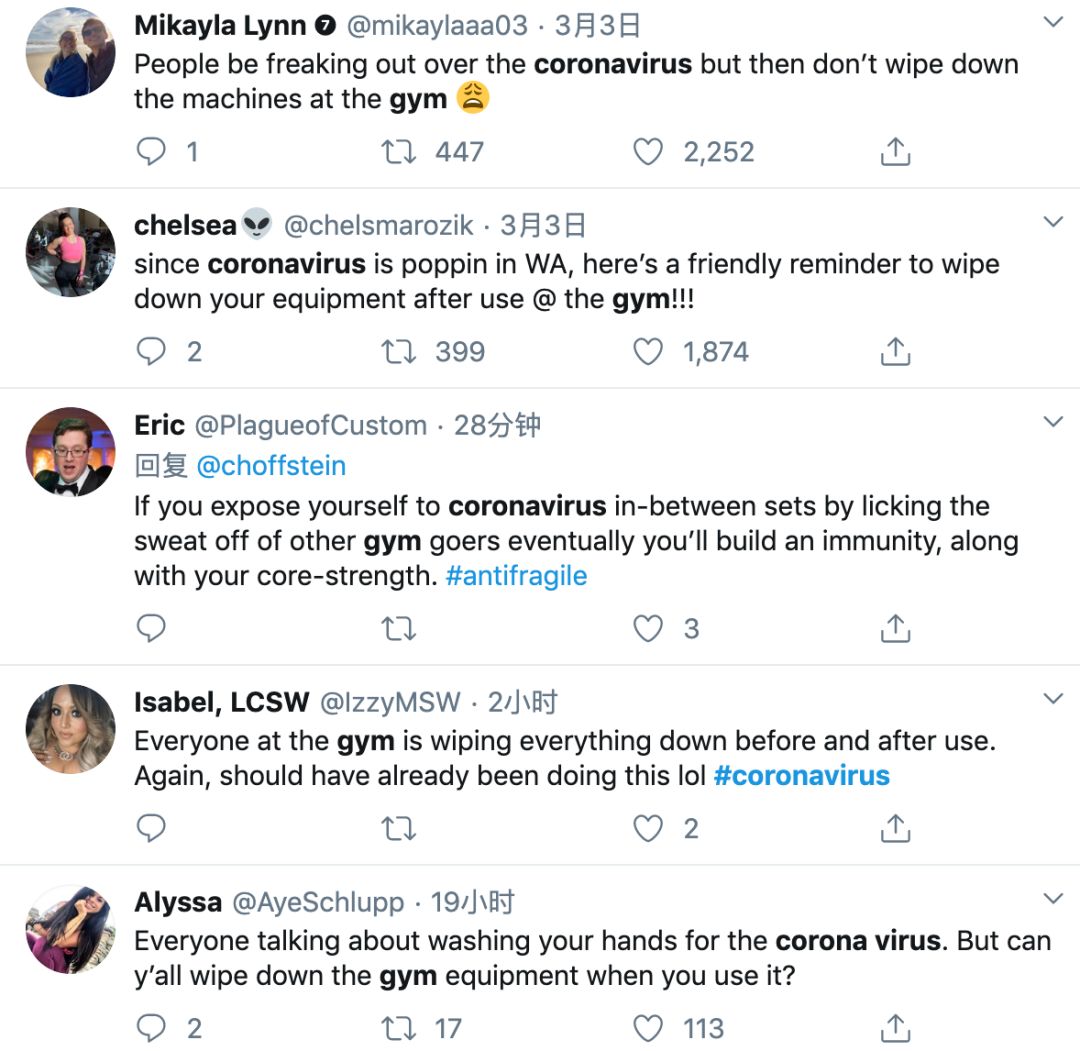This screenshot has width=1080, height=1051.
Task: Retweet Mikayla Lynn's tweet with 447 retweets
Action: point(399,152)
